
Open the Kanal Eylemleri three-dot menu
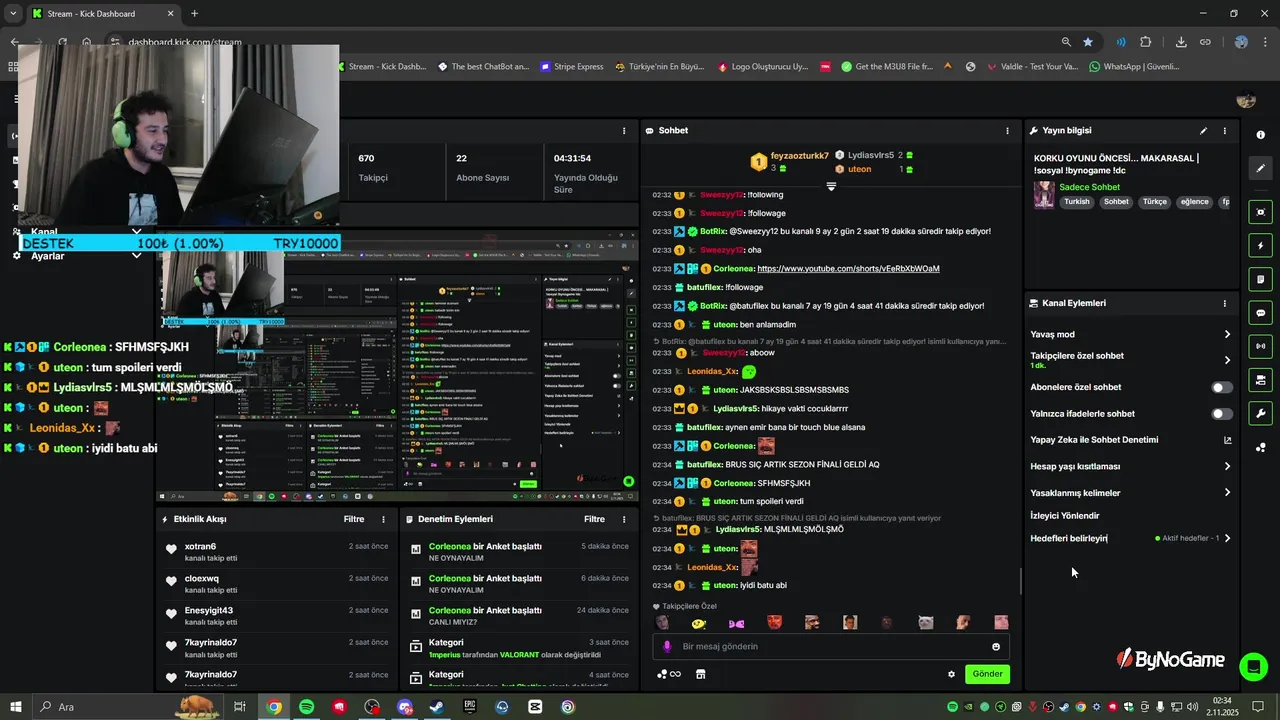1224,303
